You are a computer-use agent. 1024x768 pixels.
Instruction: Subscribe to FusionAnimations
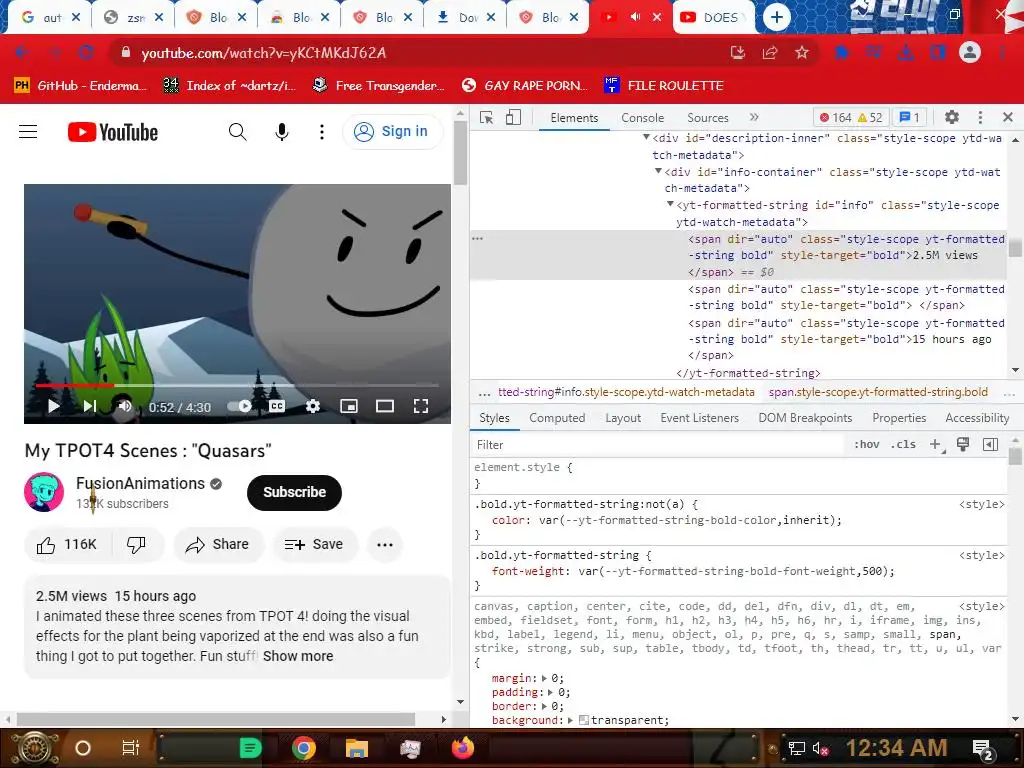[x=294, y=492]
